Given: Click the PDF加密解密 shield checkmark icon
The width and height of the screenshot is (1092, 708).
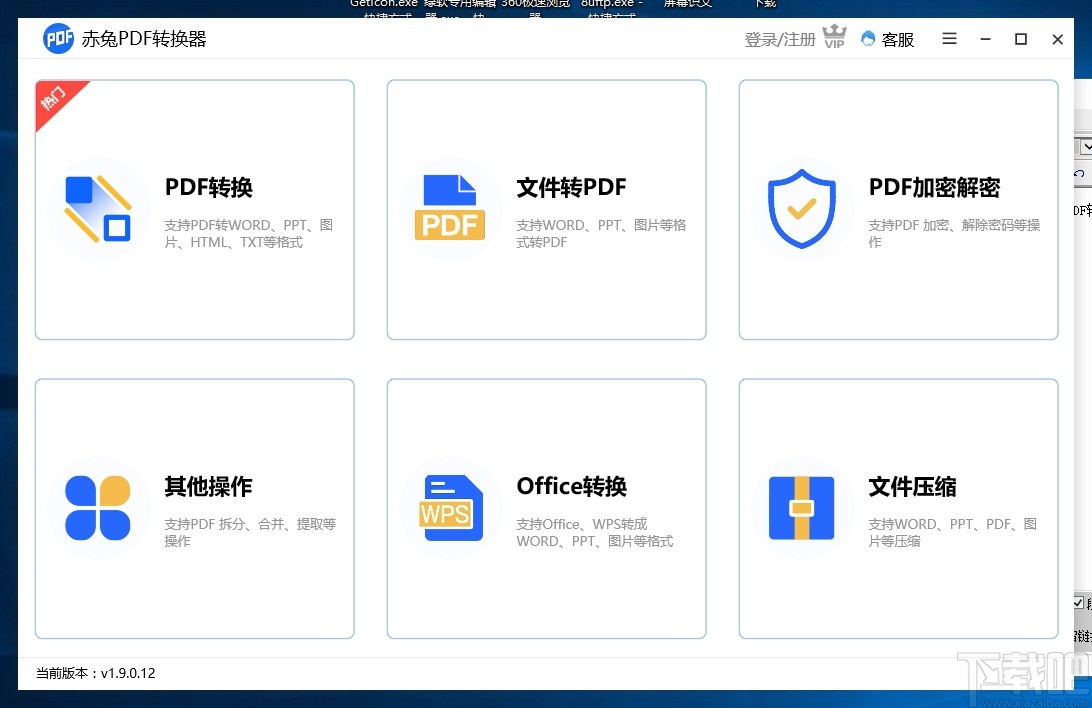Looking at the screenshot, I should coord(801,209).
